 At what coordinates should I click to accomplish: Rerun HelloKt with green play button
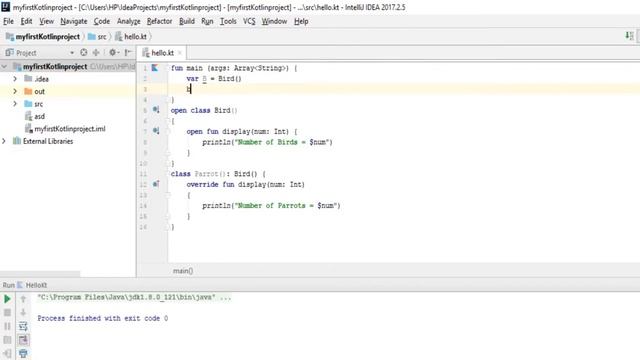[7, 299]
